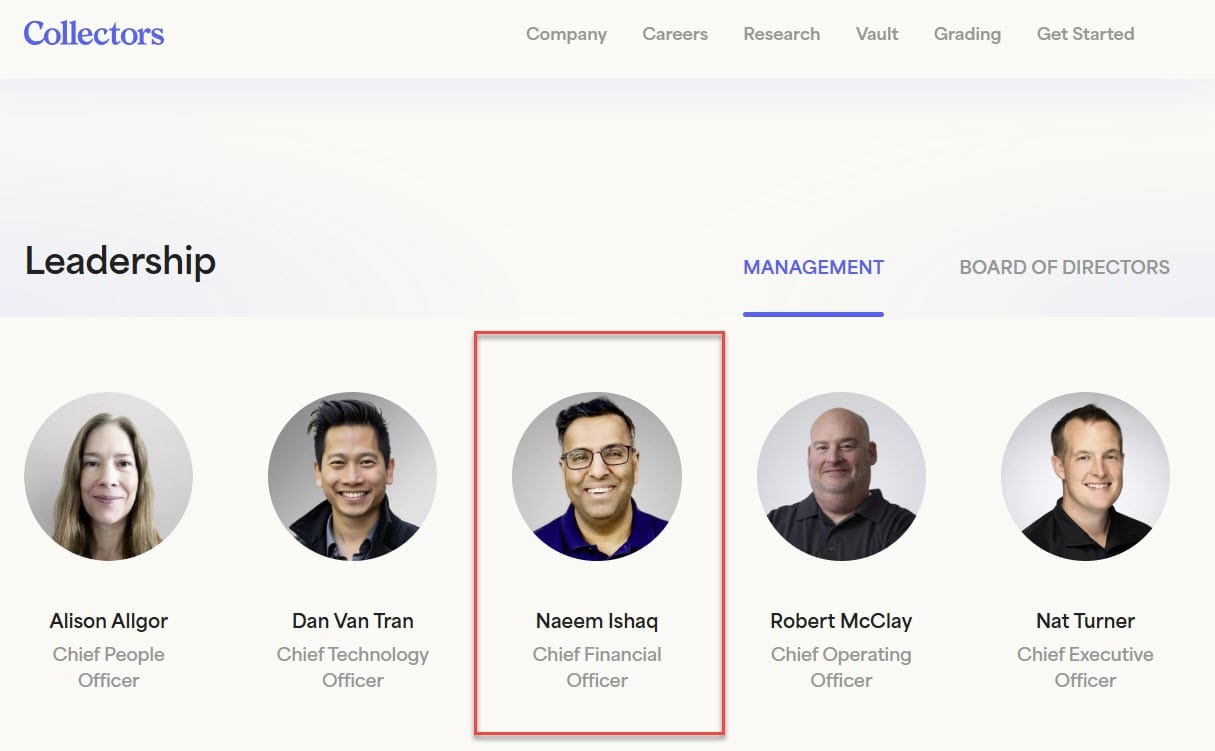Image resolution: width=1215 pixels, height=751 pixels.
Task: Click the Leadership page heading
Action: 120,261
